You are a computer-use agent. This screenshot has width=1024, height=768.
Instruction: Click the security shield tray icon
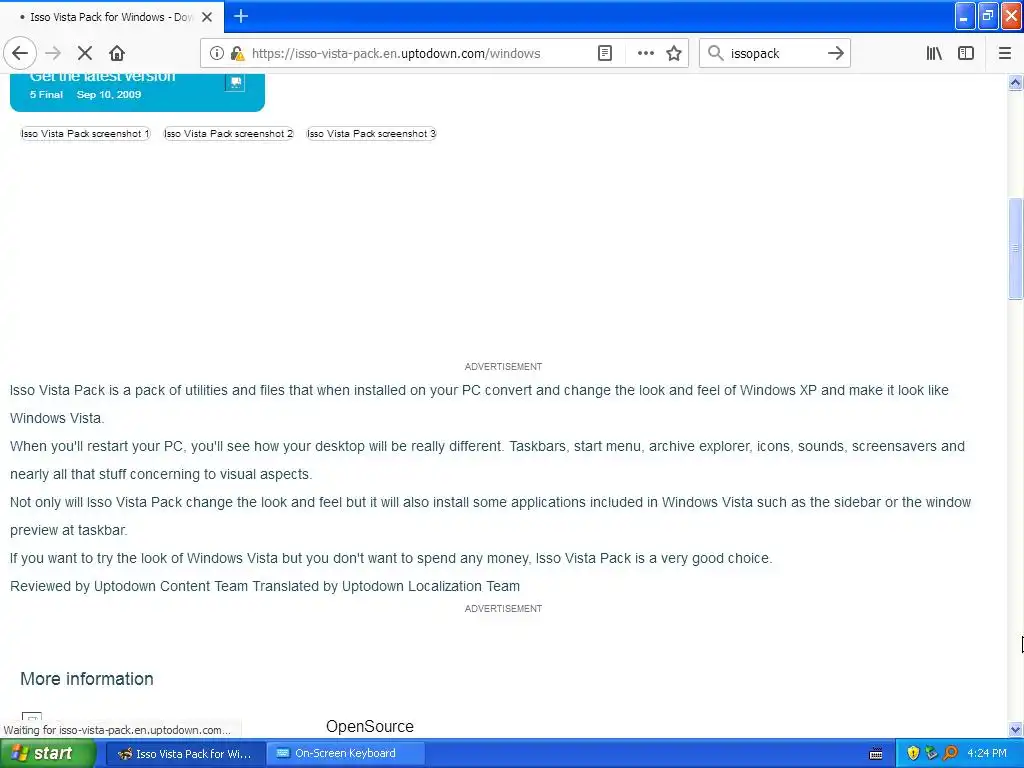(913, 754)
